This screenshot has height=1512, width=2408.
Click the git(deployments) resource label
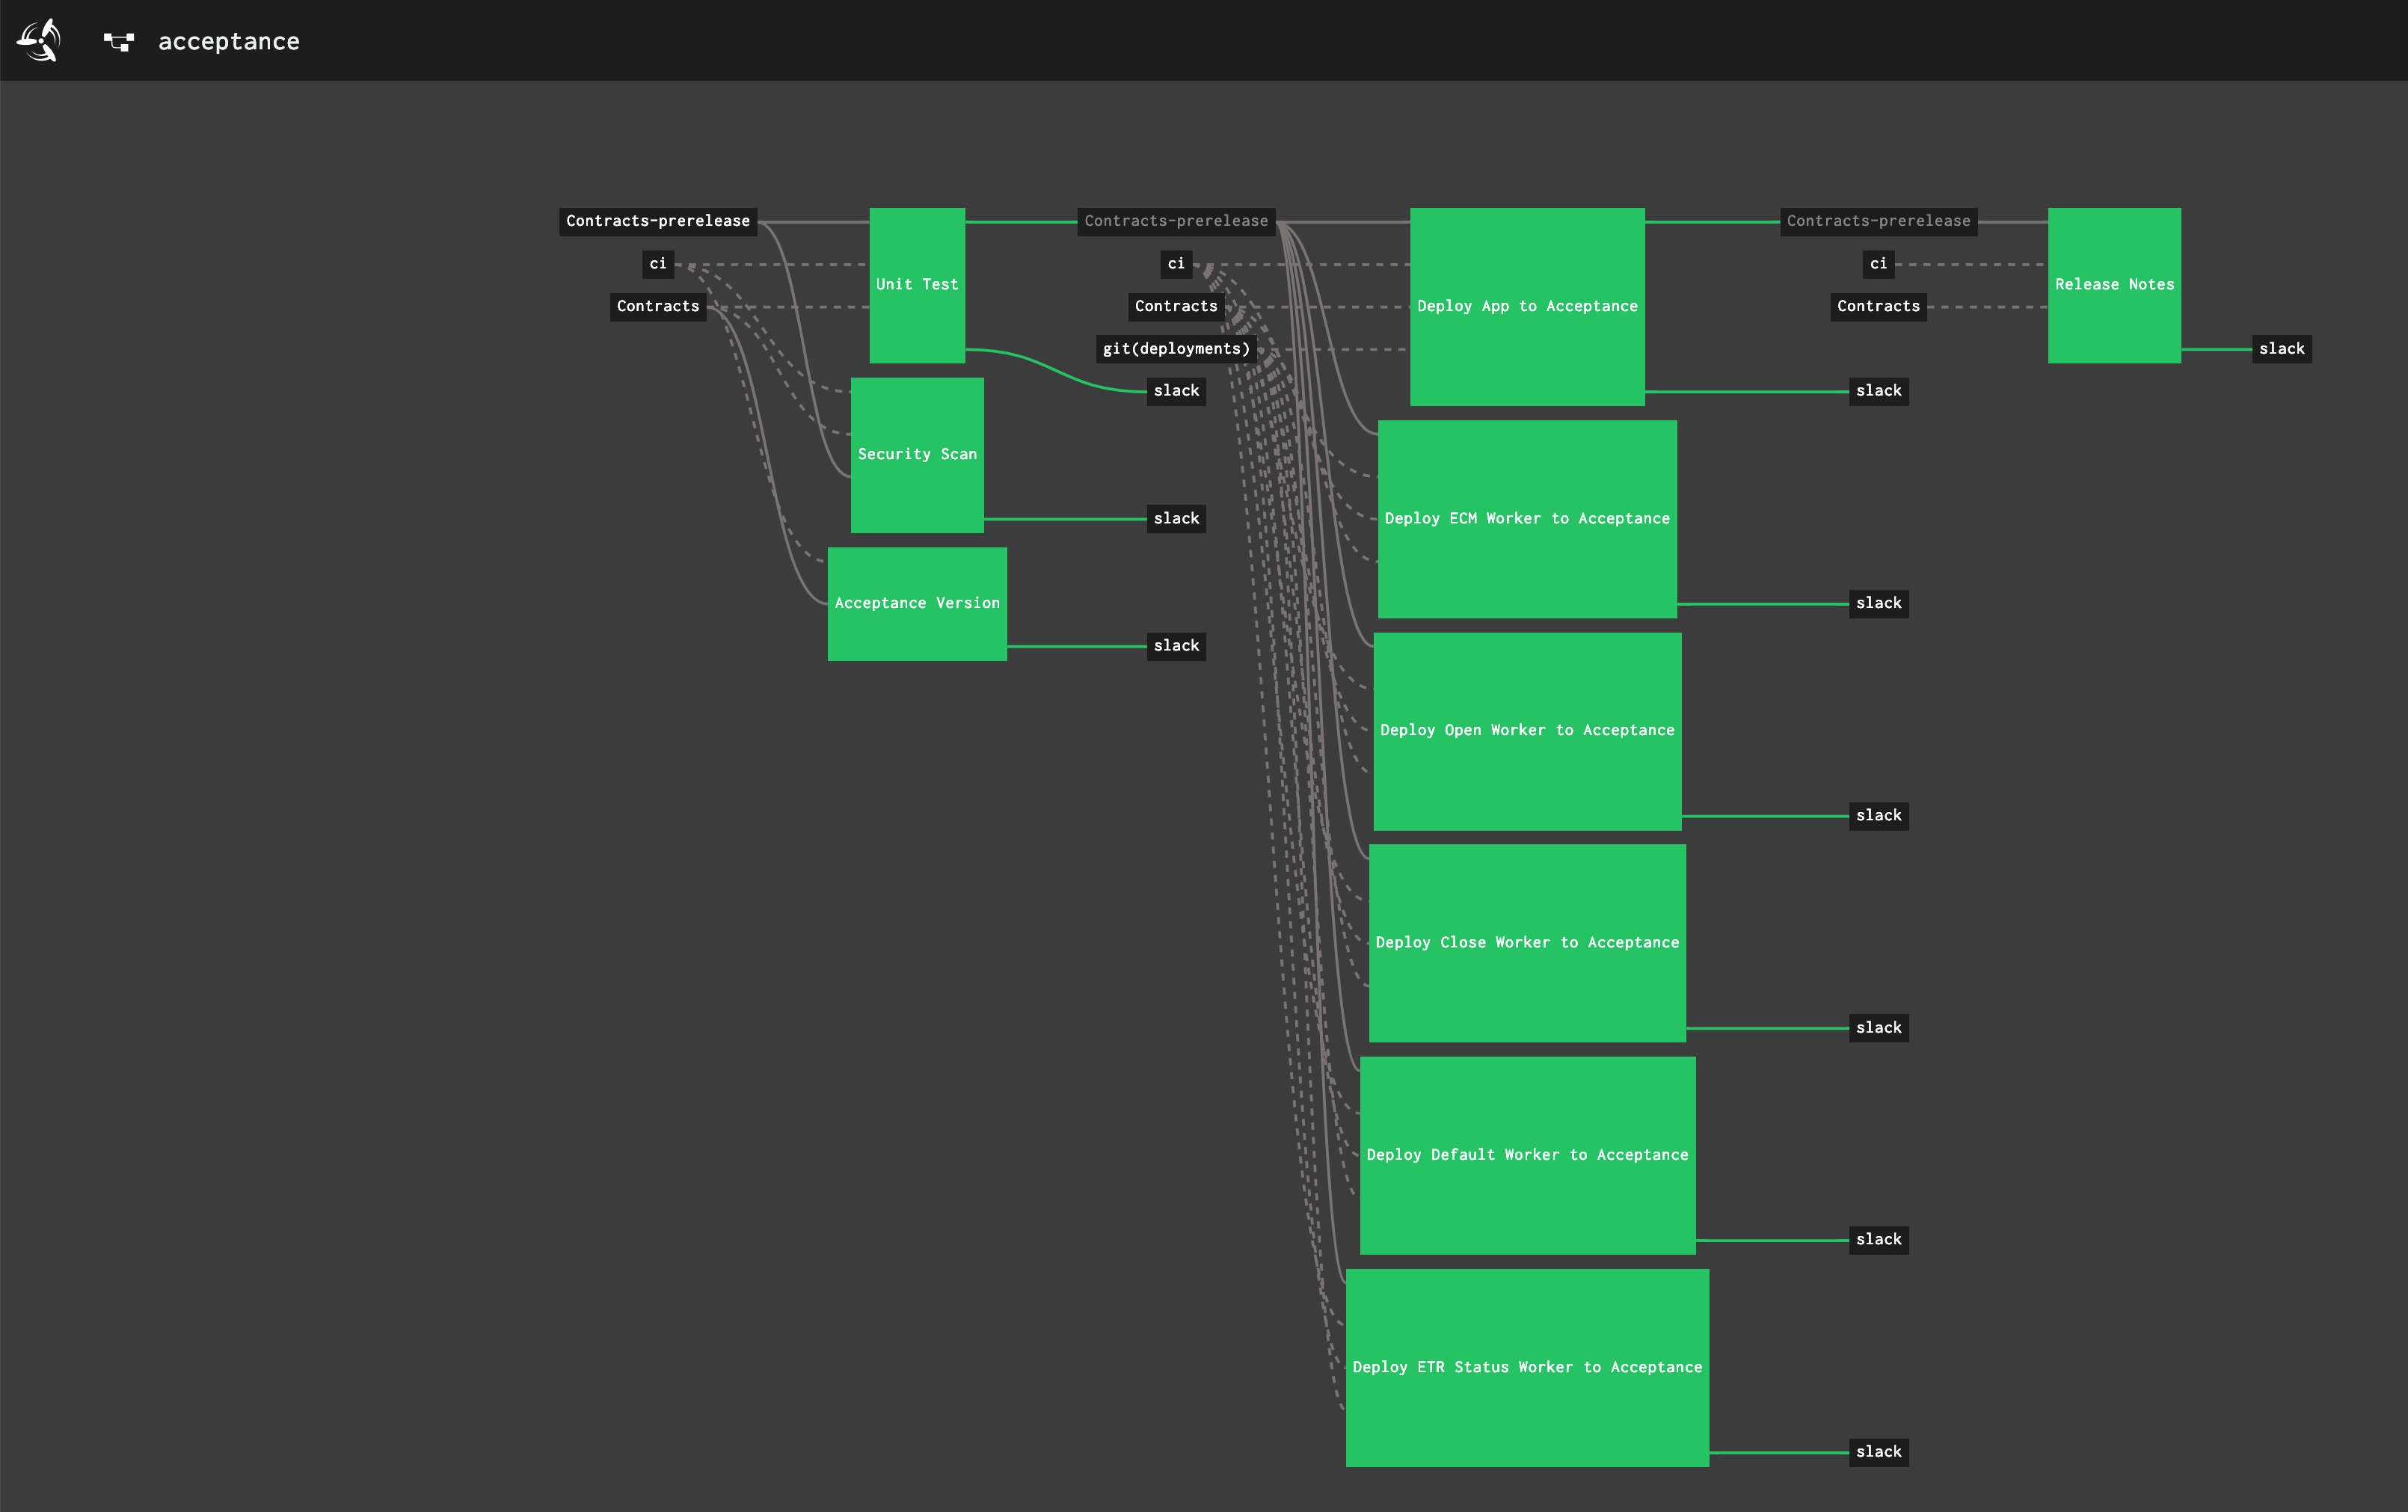click(x=1176, y=349)
